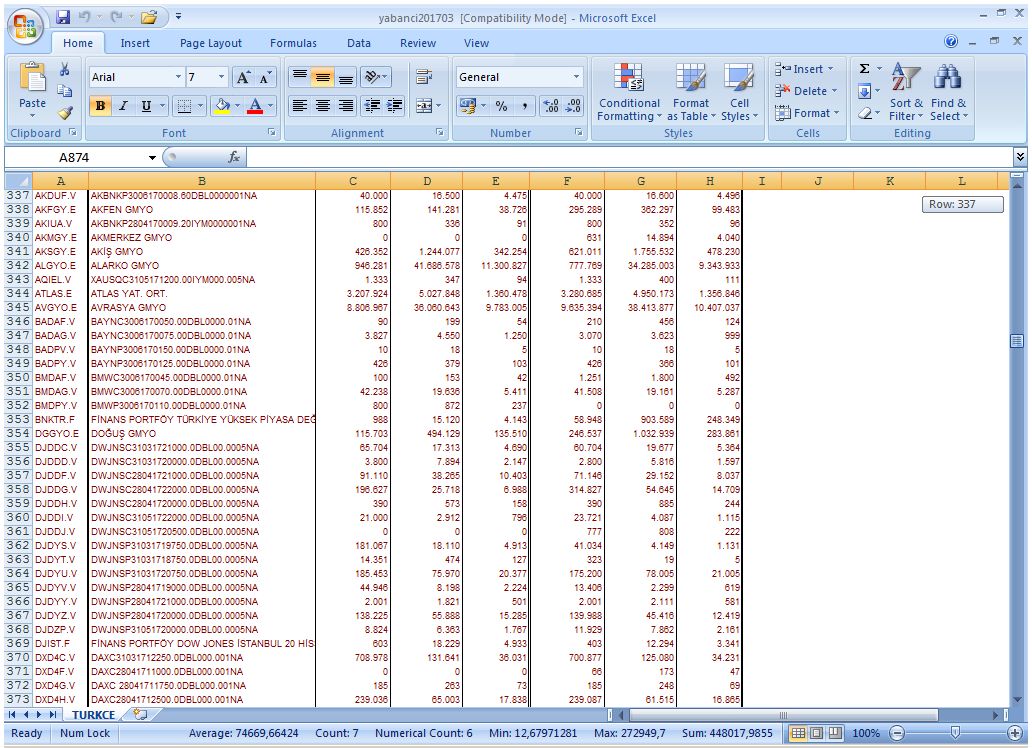Click the Wrap Text icon
This screenshot has width=1032, height=748.
click(x=425, y=77)
